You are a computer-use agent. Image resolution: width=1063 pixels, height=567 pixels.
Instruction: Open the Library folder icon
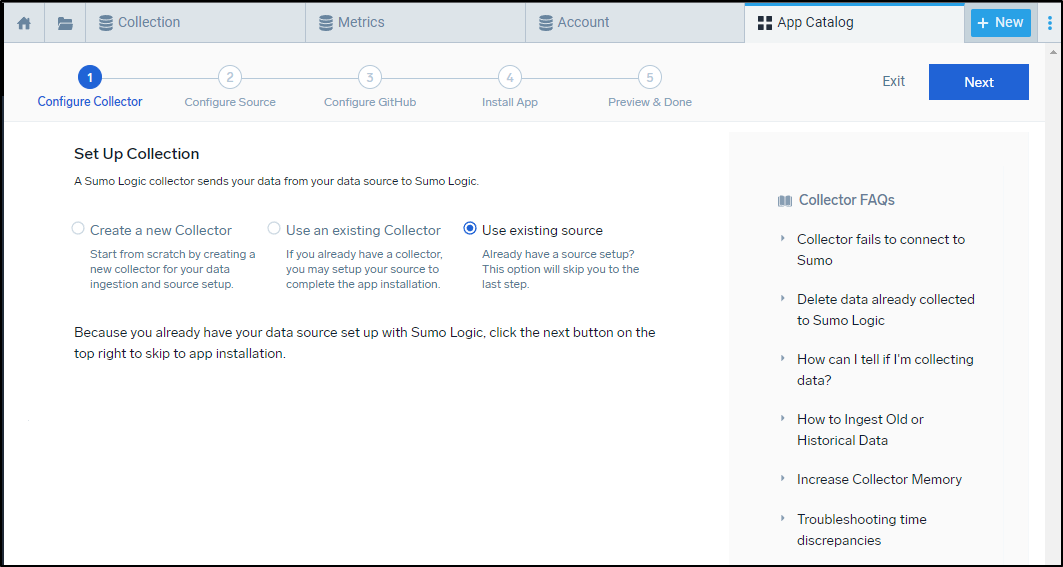click(x=65, y=23)
